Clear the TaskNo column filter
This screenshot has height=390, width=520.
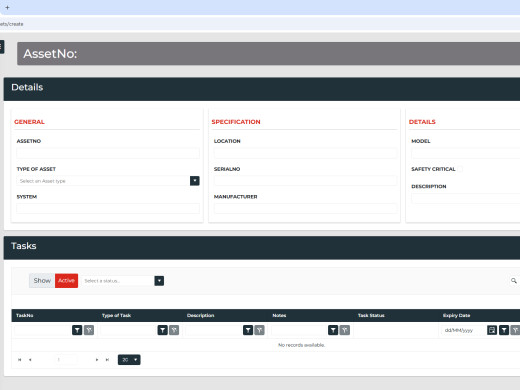pyautogui.click(x=89, y=330)
